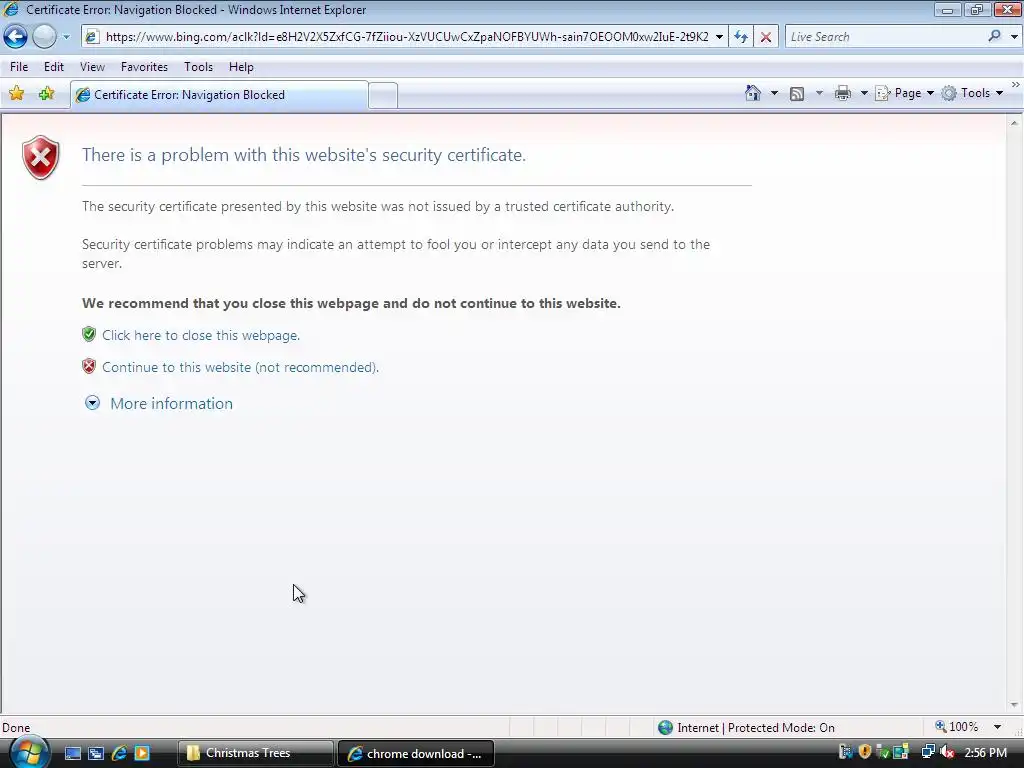Open a new blank tab
Viewport: 1024px width, 768px height.
pos(383,95)
